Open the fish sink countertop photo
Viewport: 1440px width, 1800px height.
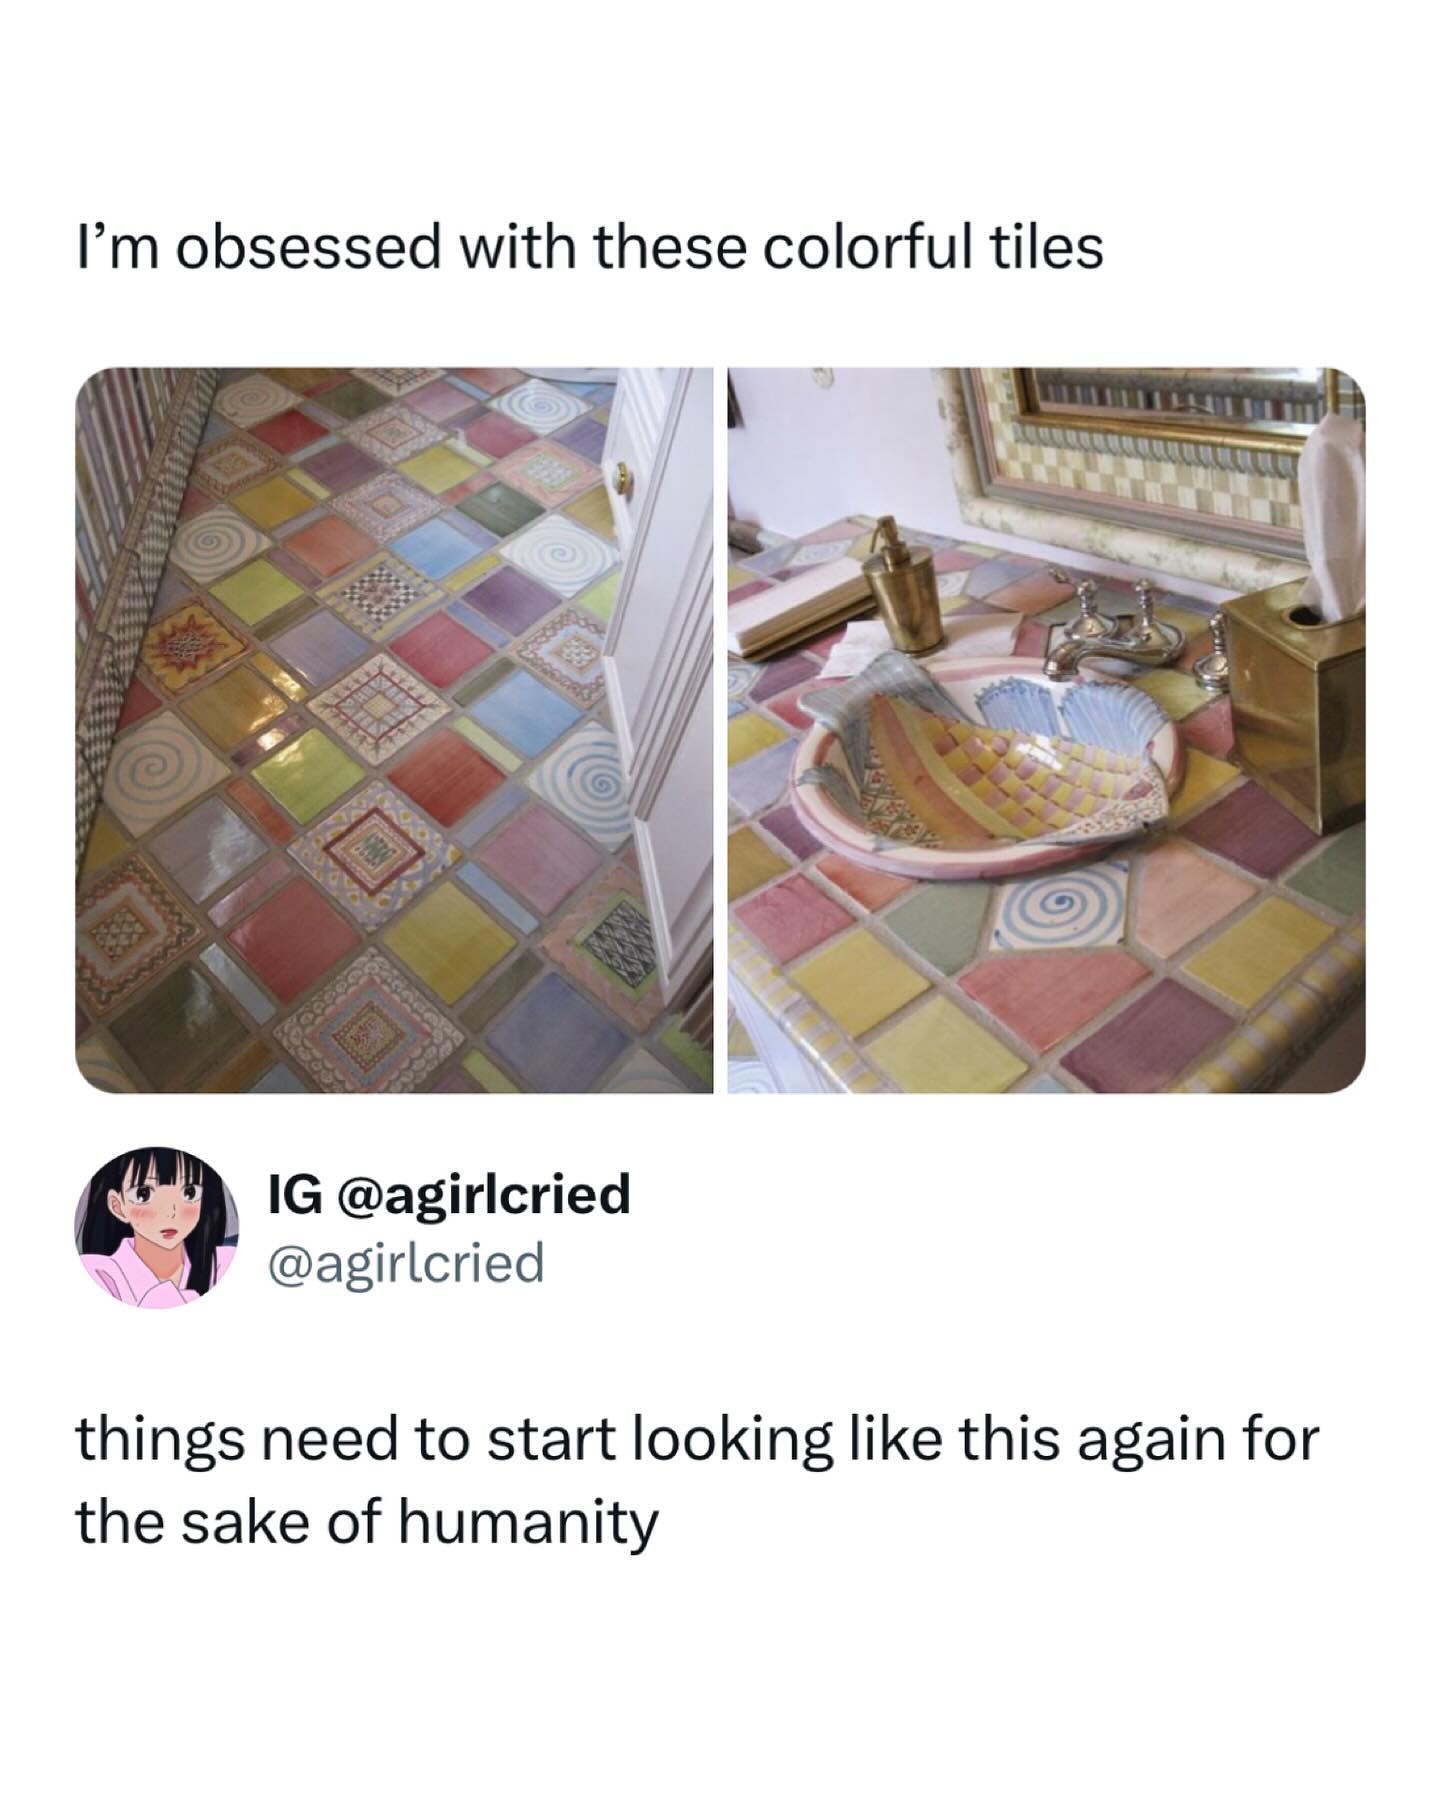pyautogui.click(x=1046, y=730)
